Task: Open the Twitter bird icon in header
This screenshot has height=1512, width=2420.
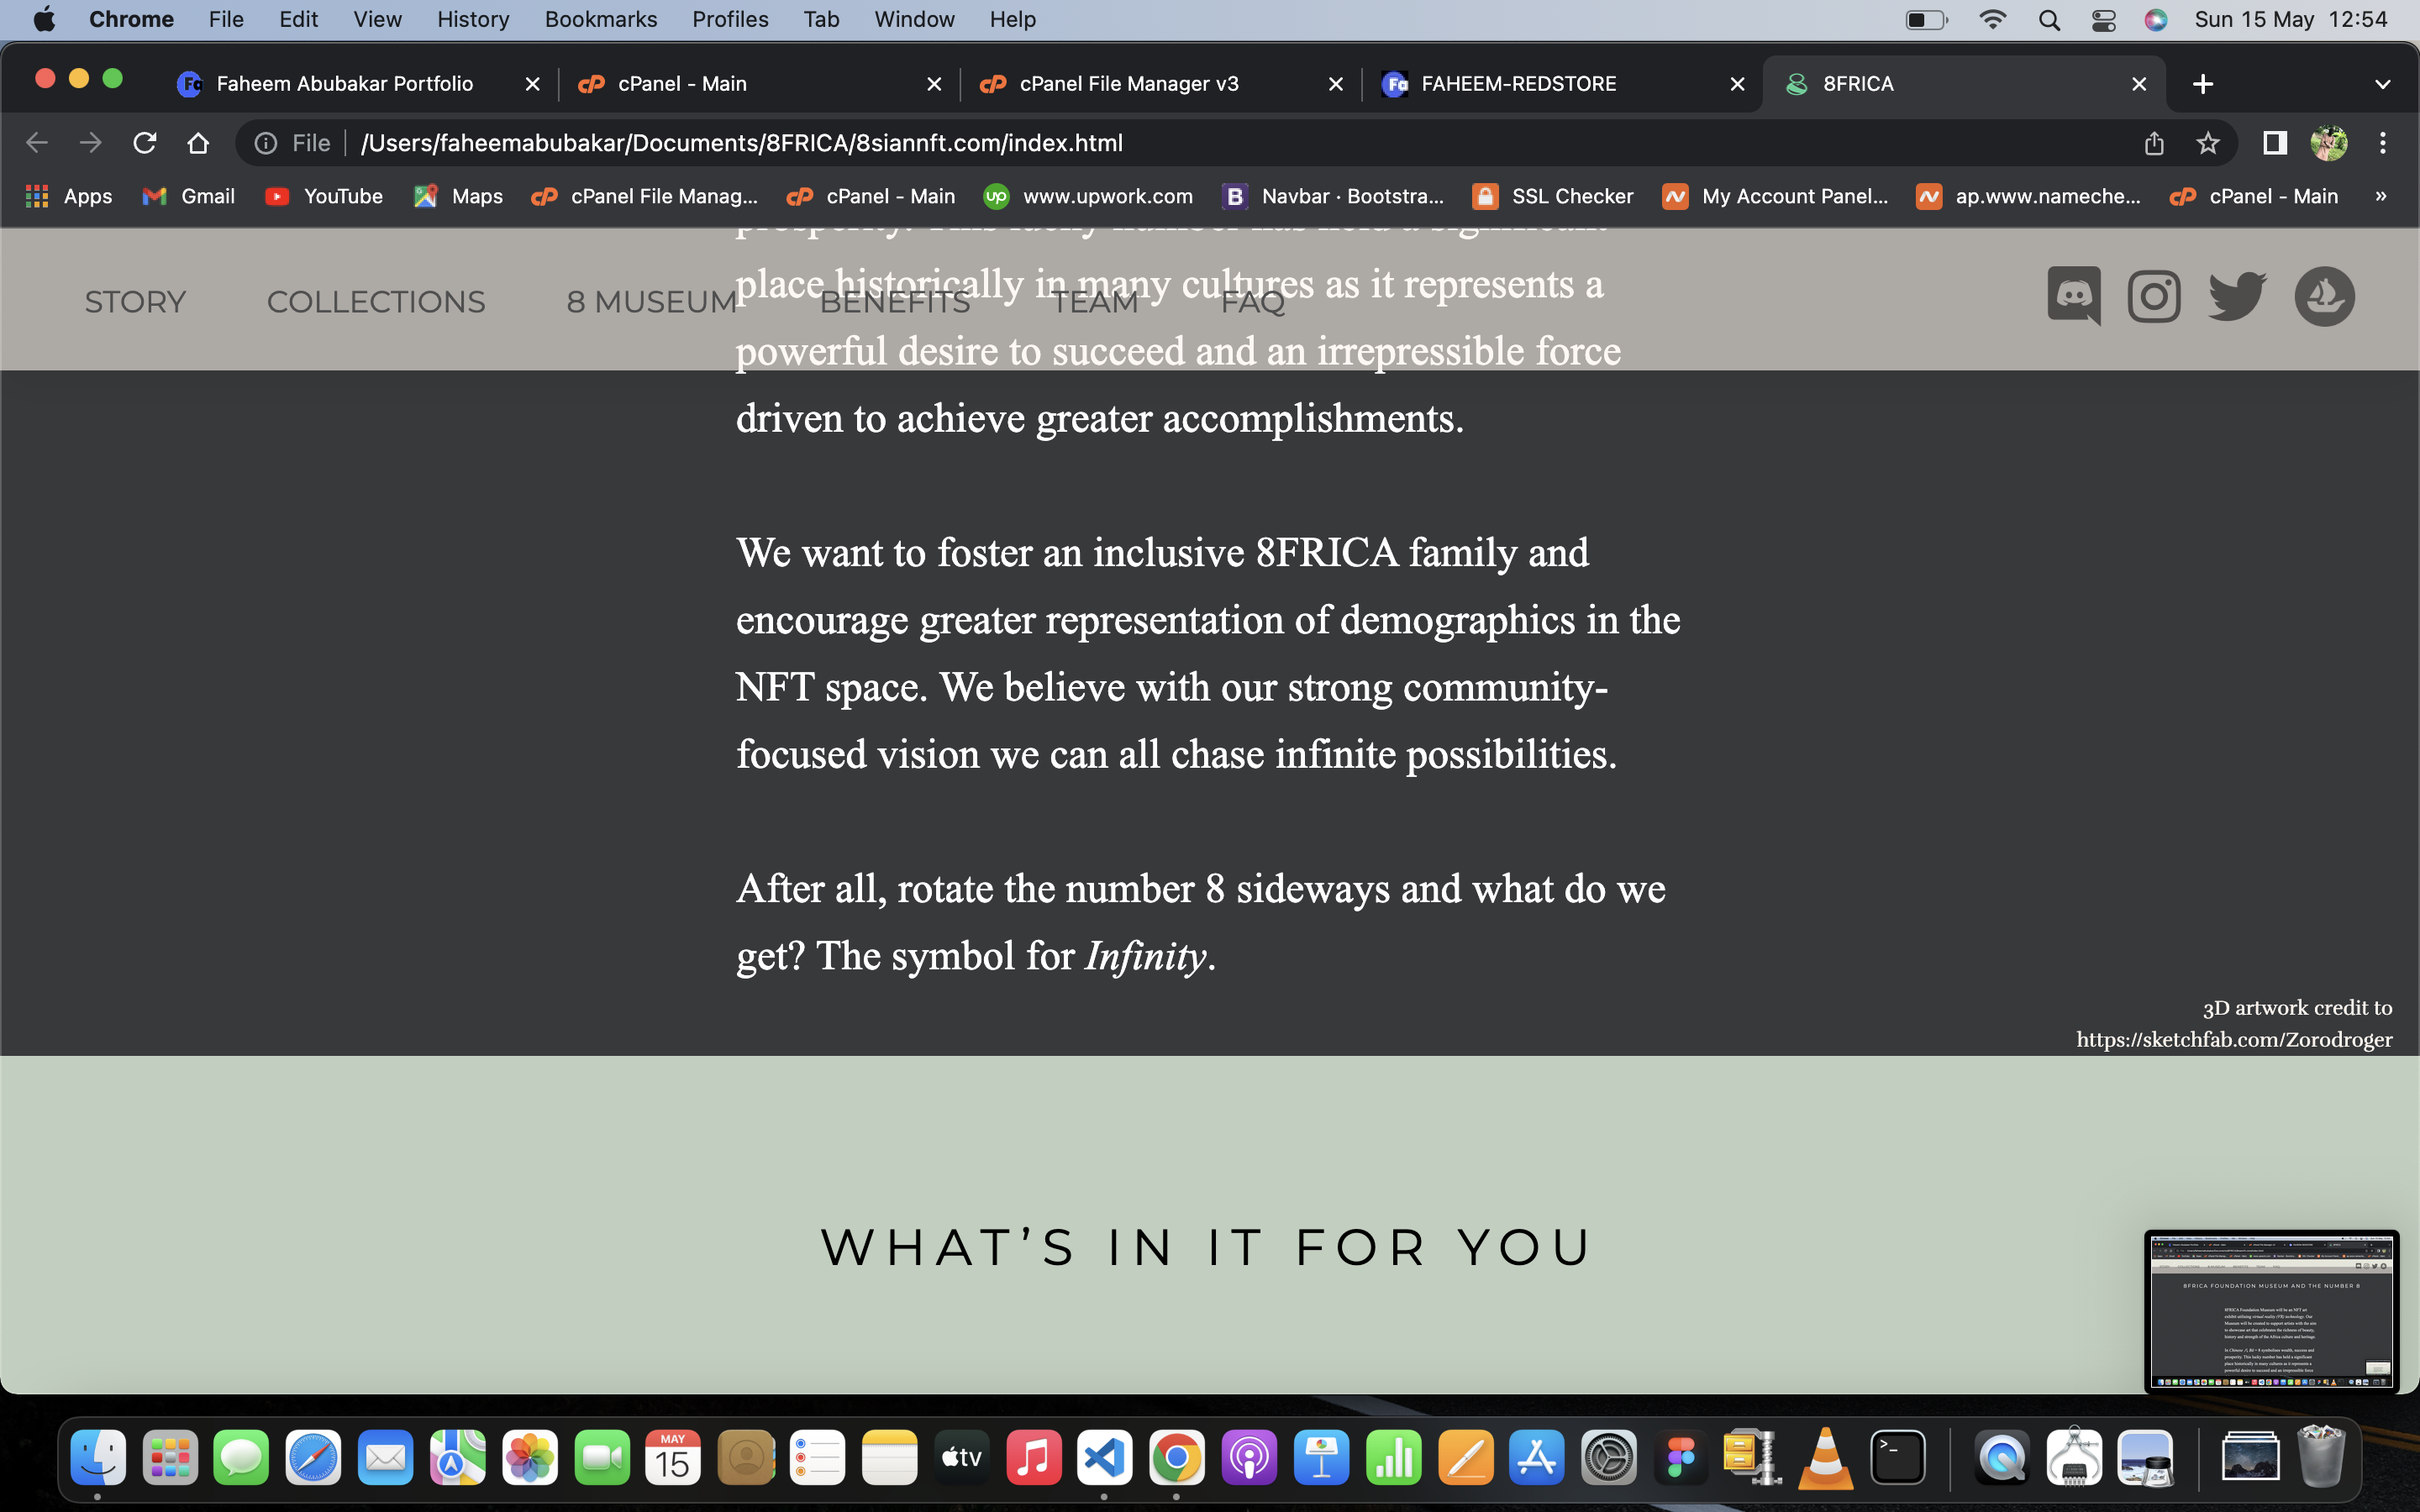Action: click(2237, 296)
